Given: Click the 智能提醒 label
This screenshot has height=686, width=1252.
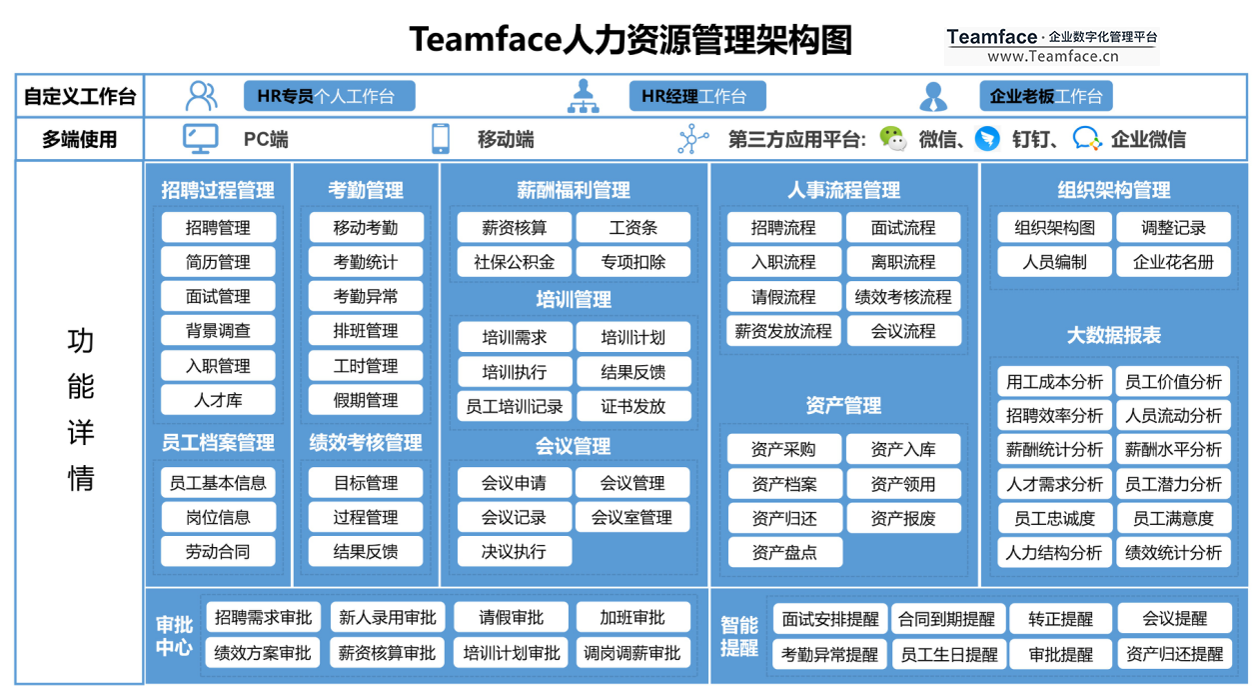Looking at the screenshot, I should (x=739, y=636).
